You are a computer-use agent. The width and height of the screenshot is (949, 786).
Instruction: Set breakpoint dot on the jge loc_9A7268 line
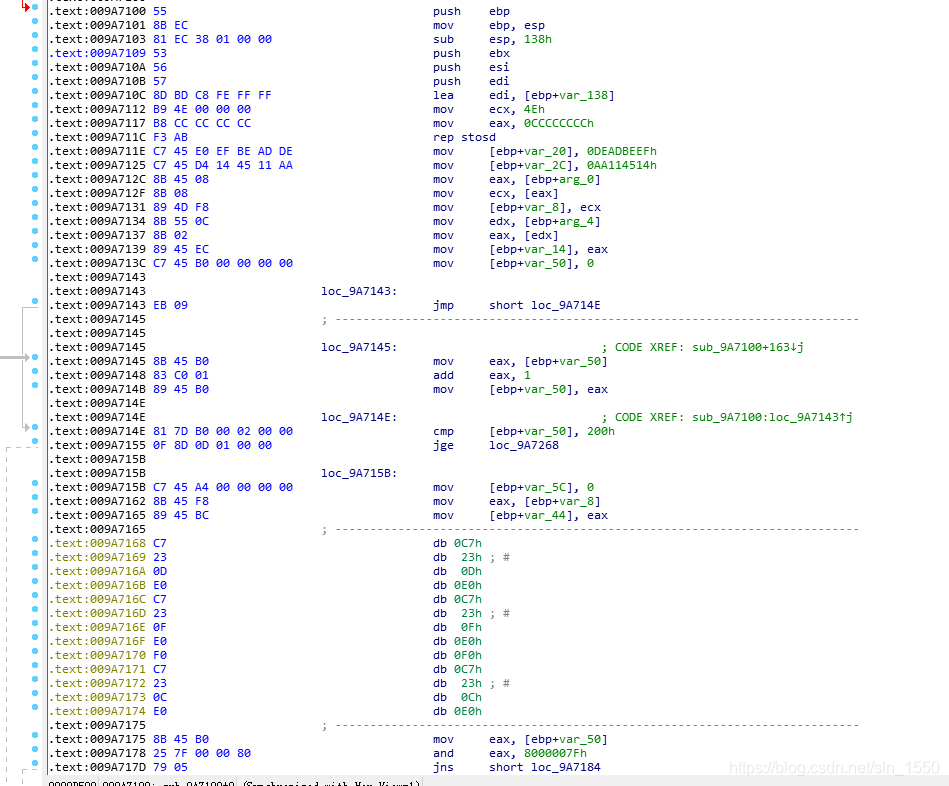(x=35, y=441)
